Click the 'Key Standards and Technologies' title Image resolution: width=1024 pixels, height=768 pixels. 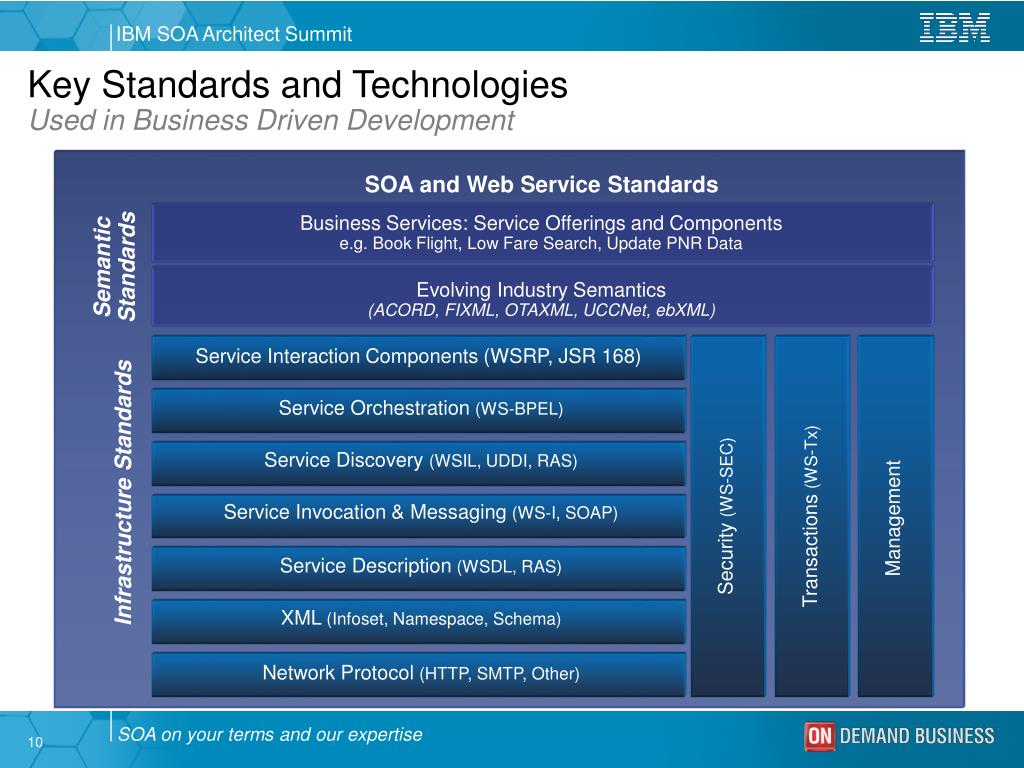298,85
